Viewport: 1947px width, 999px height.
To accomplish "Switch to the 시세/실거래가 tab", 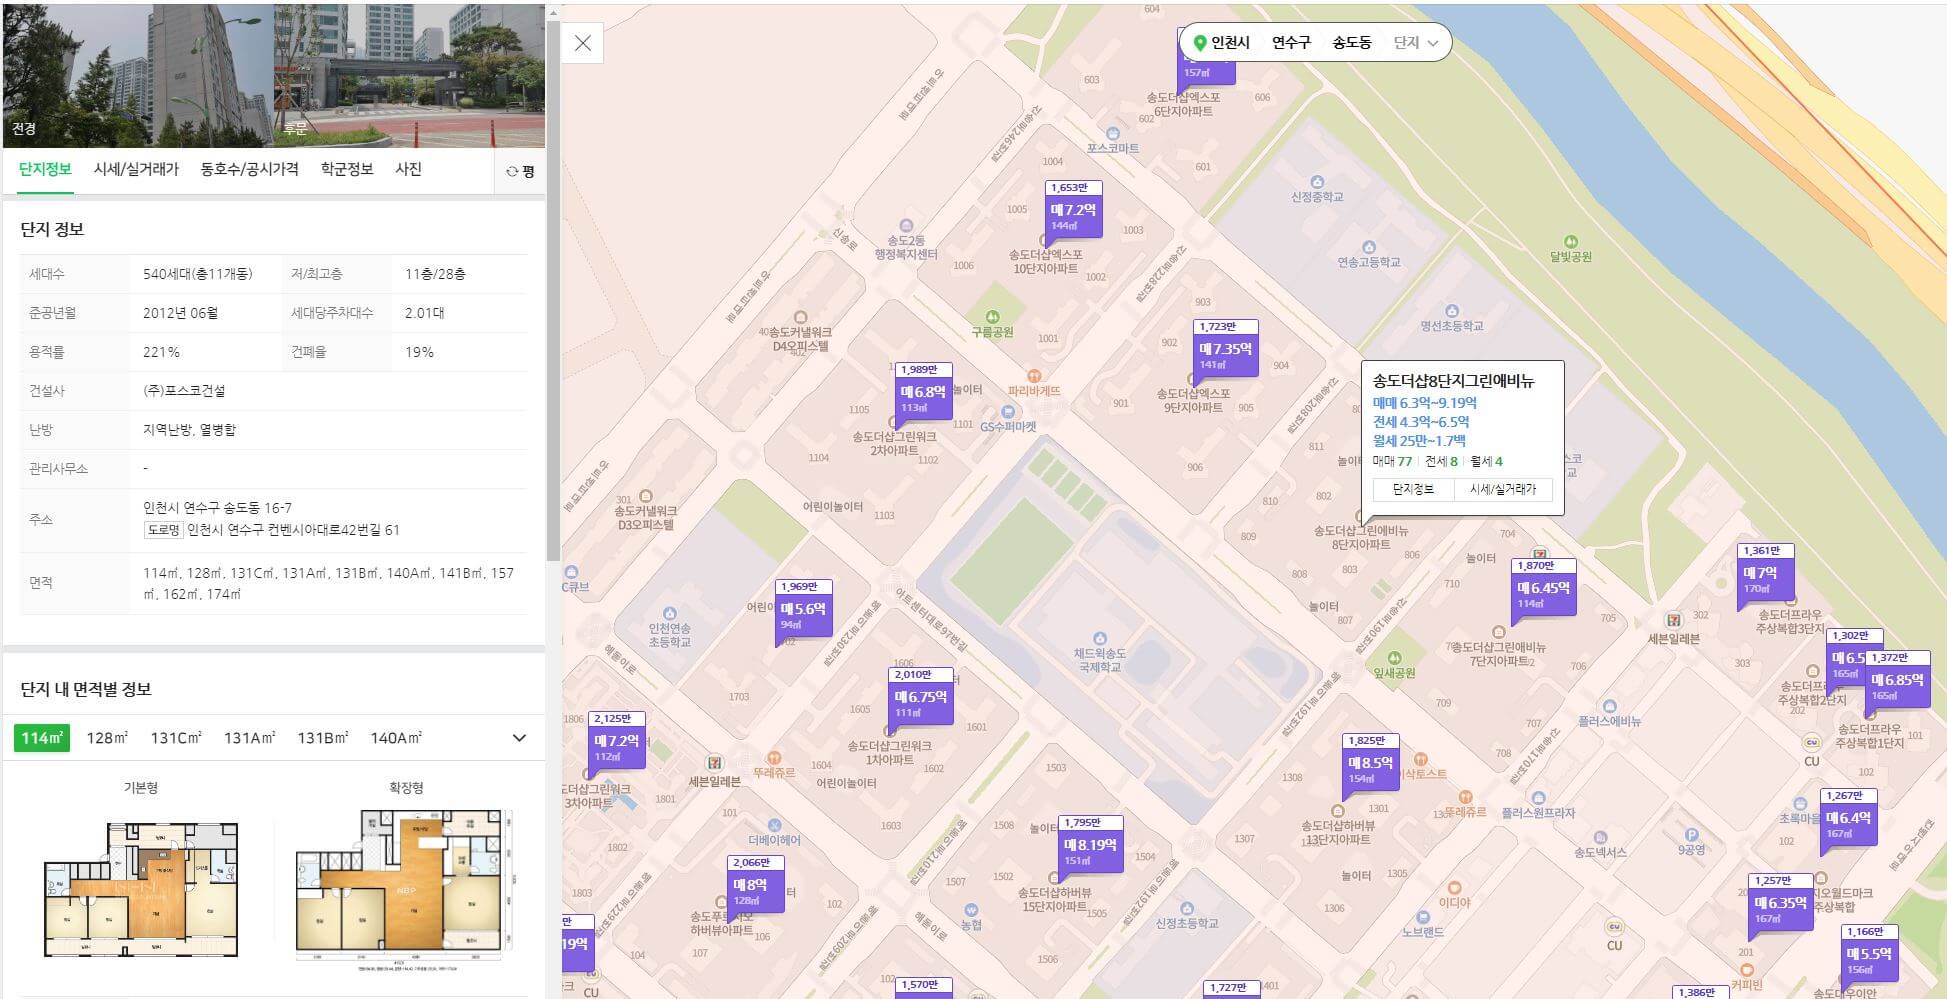I will [x=136, y=169].
